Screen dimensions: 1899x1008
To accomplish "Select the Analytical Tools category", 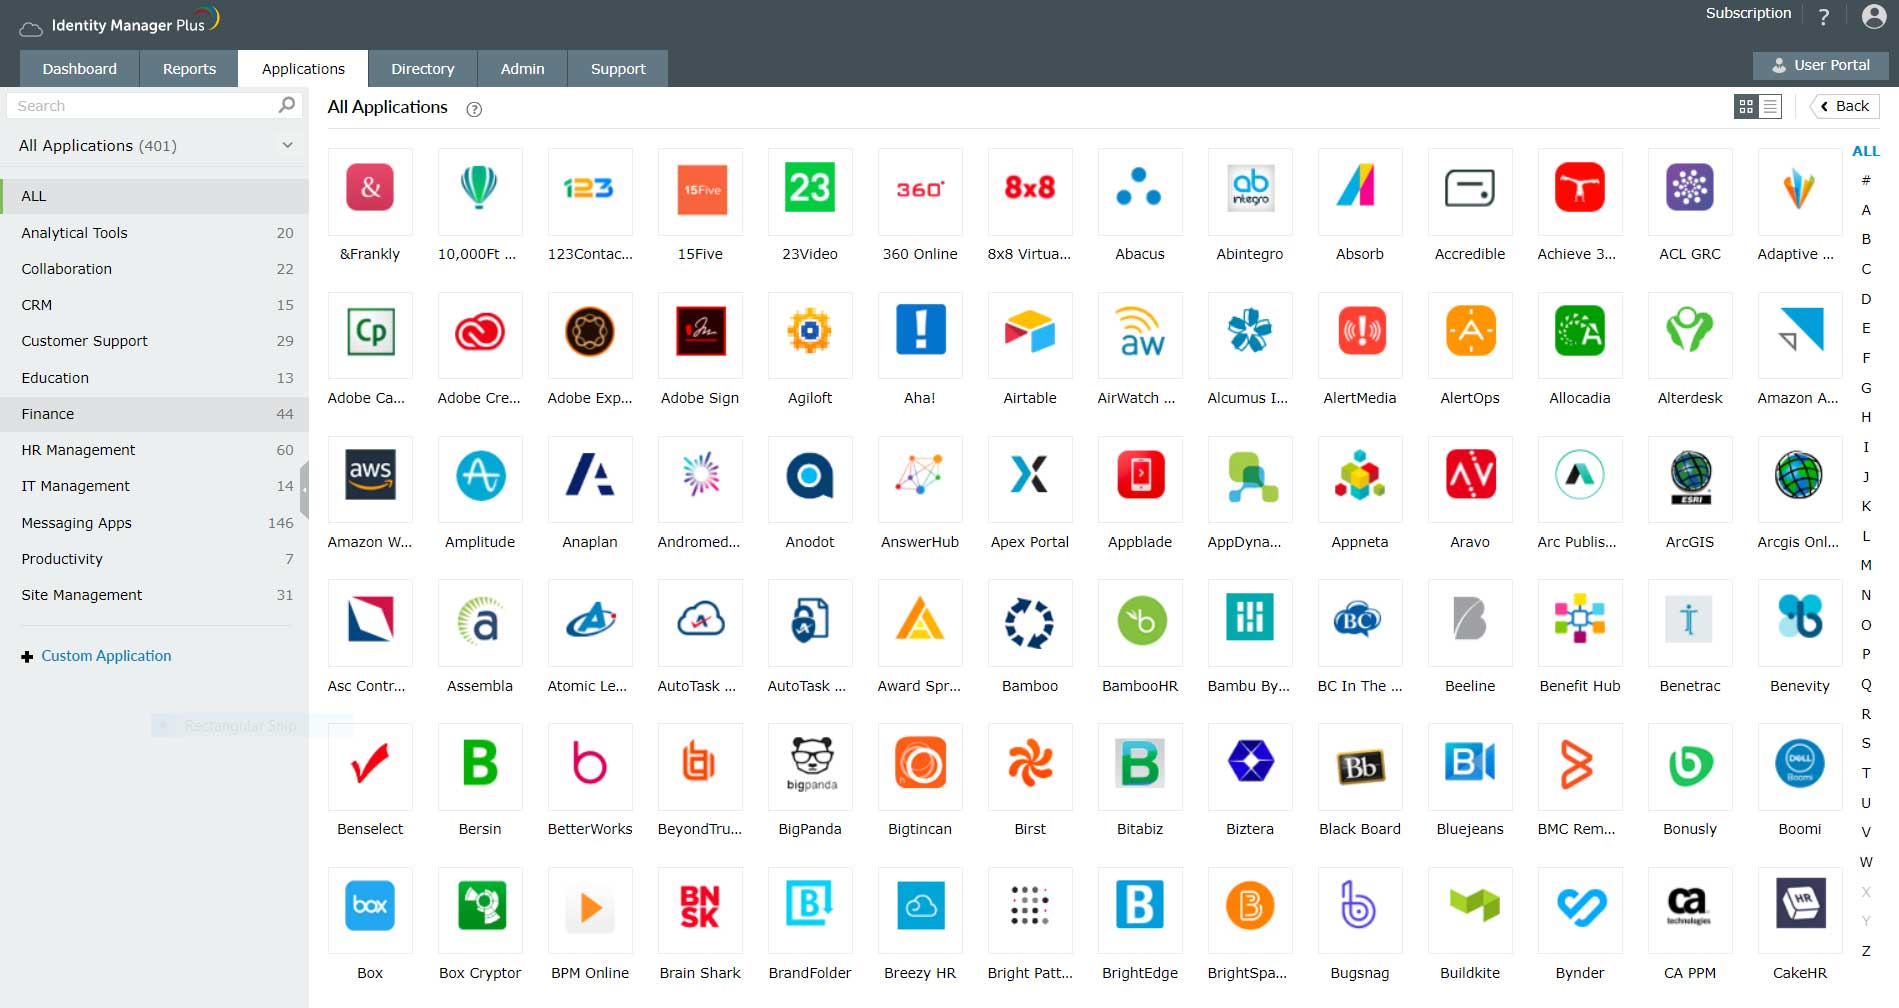I will (154, 233).
